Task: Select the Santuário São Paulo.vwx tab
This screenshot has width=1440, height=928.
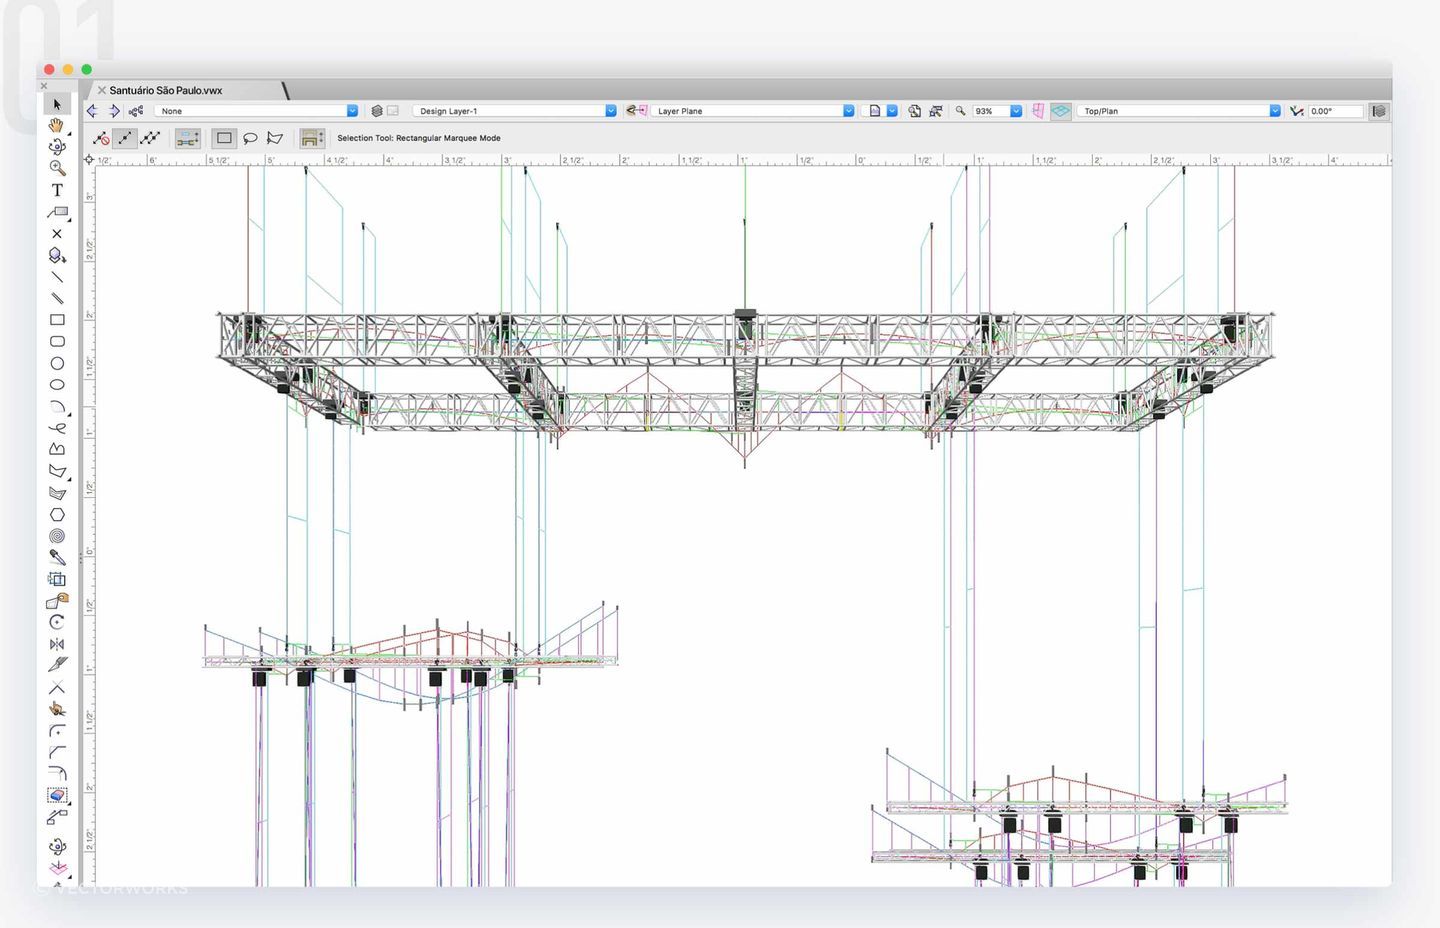Action: tap(166, 90)
